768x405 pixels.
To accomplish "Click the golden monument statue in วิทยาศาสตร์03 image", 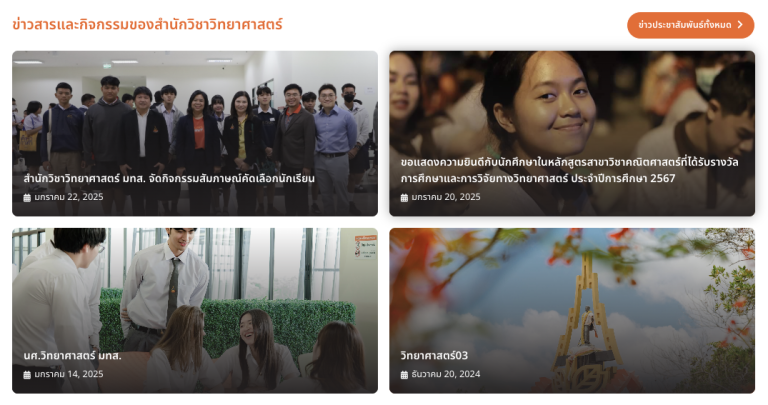I will [x=588, y=326].
